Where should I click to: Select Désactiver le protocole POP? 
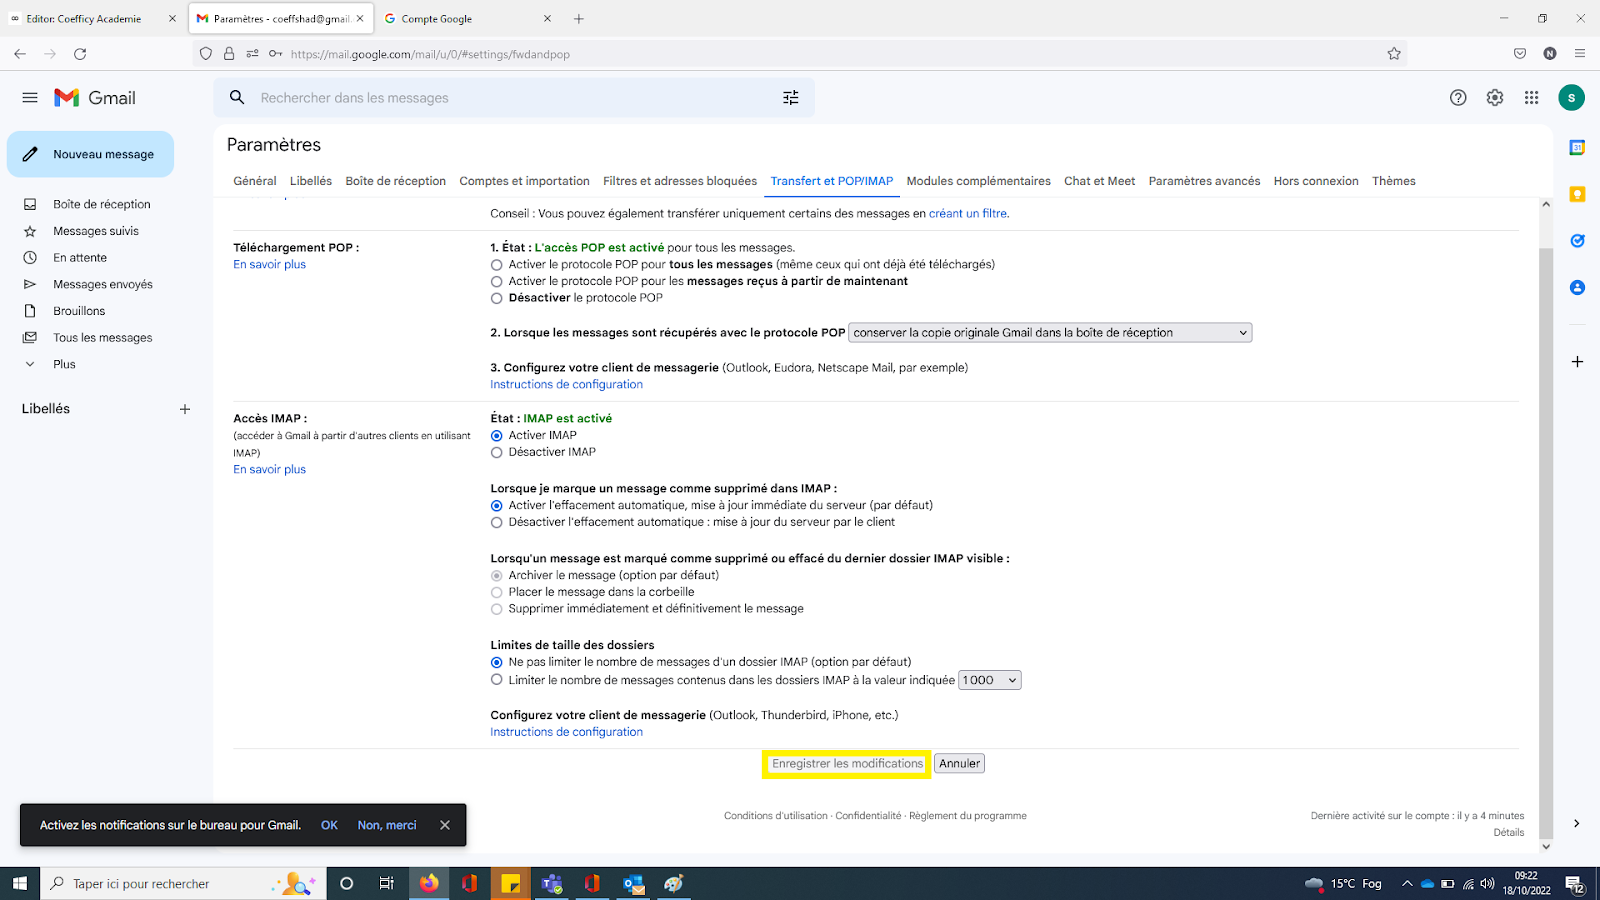[497, 298]
